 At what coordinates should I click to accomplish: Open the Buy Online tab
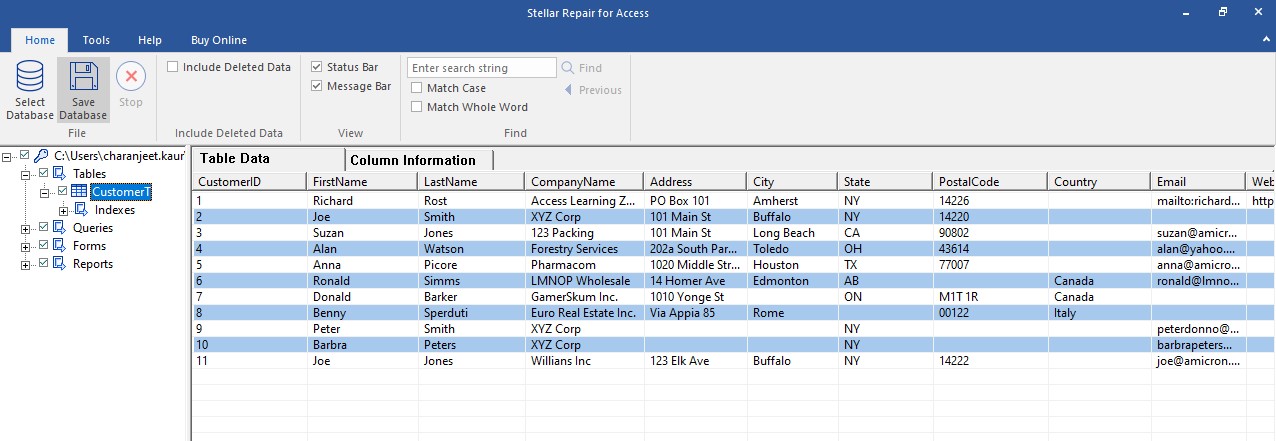coord(219,40)
